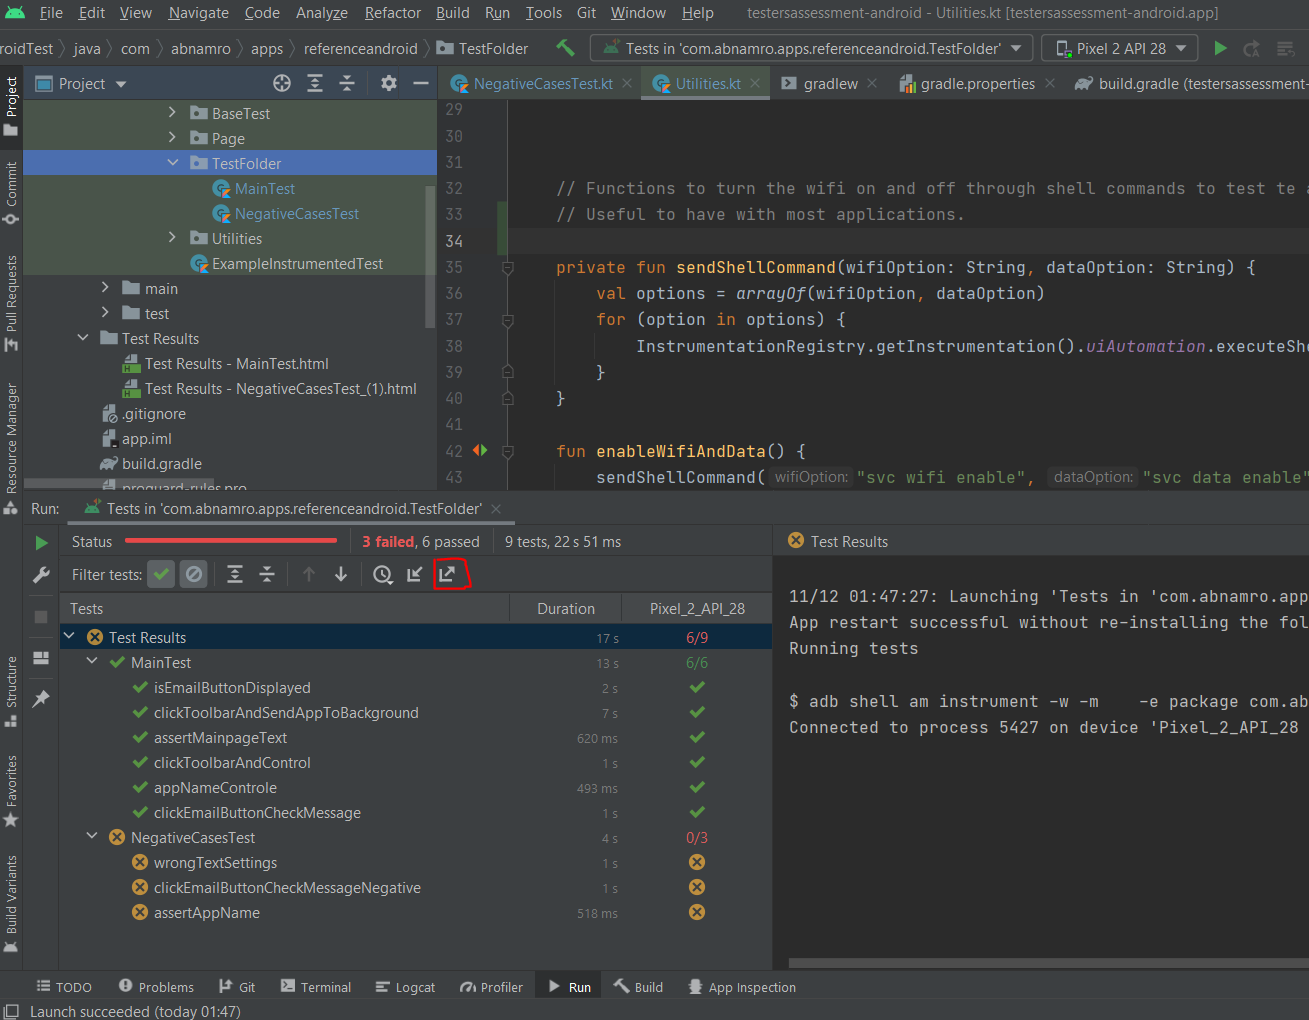Collapse the TestFolder node

(172, 163)
